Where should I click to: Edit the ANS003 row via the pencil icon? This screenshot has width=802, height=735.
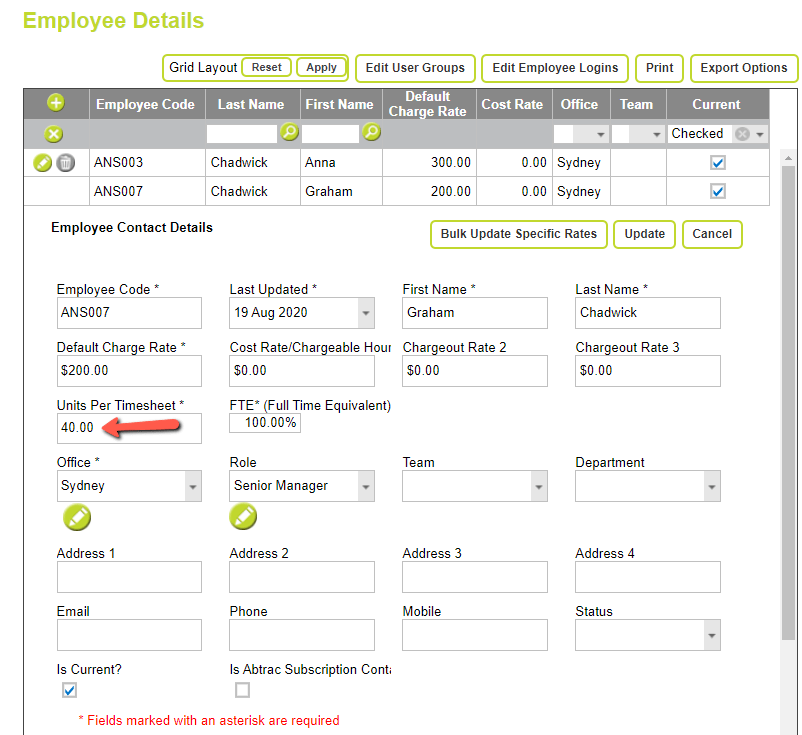click(x=41, y=162)
